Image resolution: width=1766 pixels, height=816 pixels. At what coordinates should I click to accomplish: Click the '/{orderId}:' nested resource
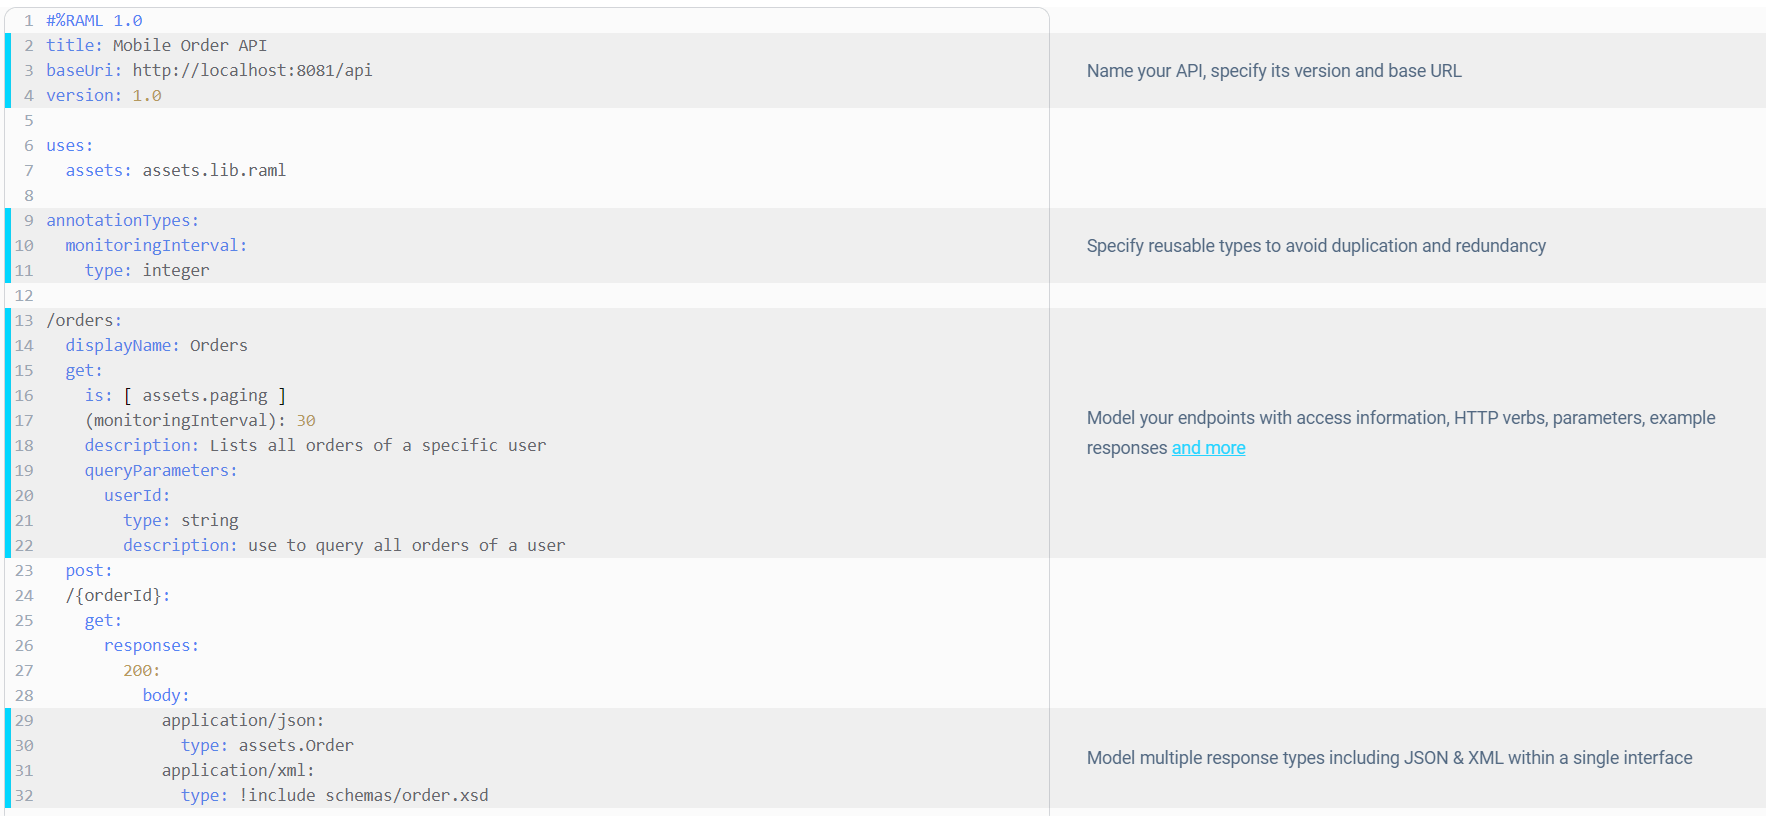tap(118, 596)
